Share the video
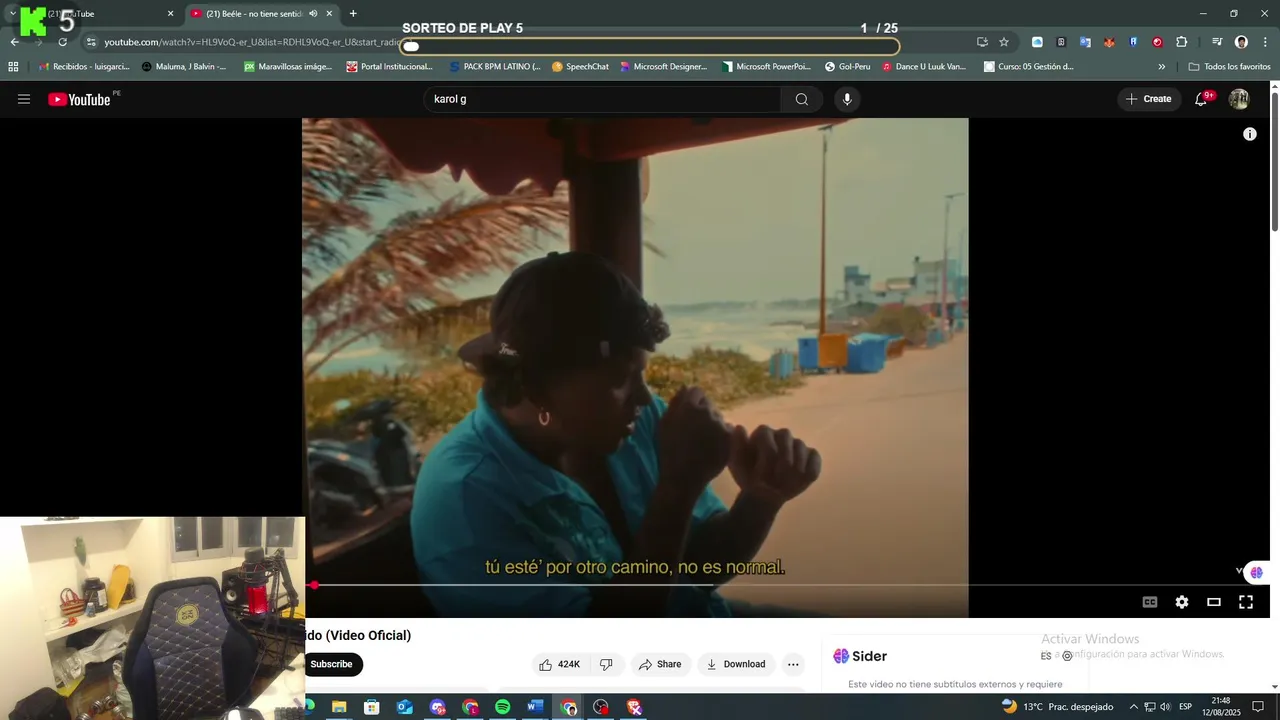Viewport: 1280px width, 720px height. tap(660, 664)
